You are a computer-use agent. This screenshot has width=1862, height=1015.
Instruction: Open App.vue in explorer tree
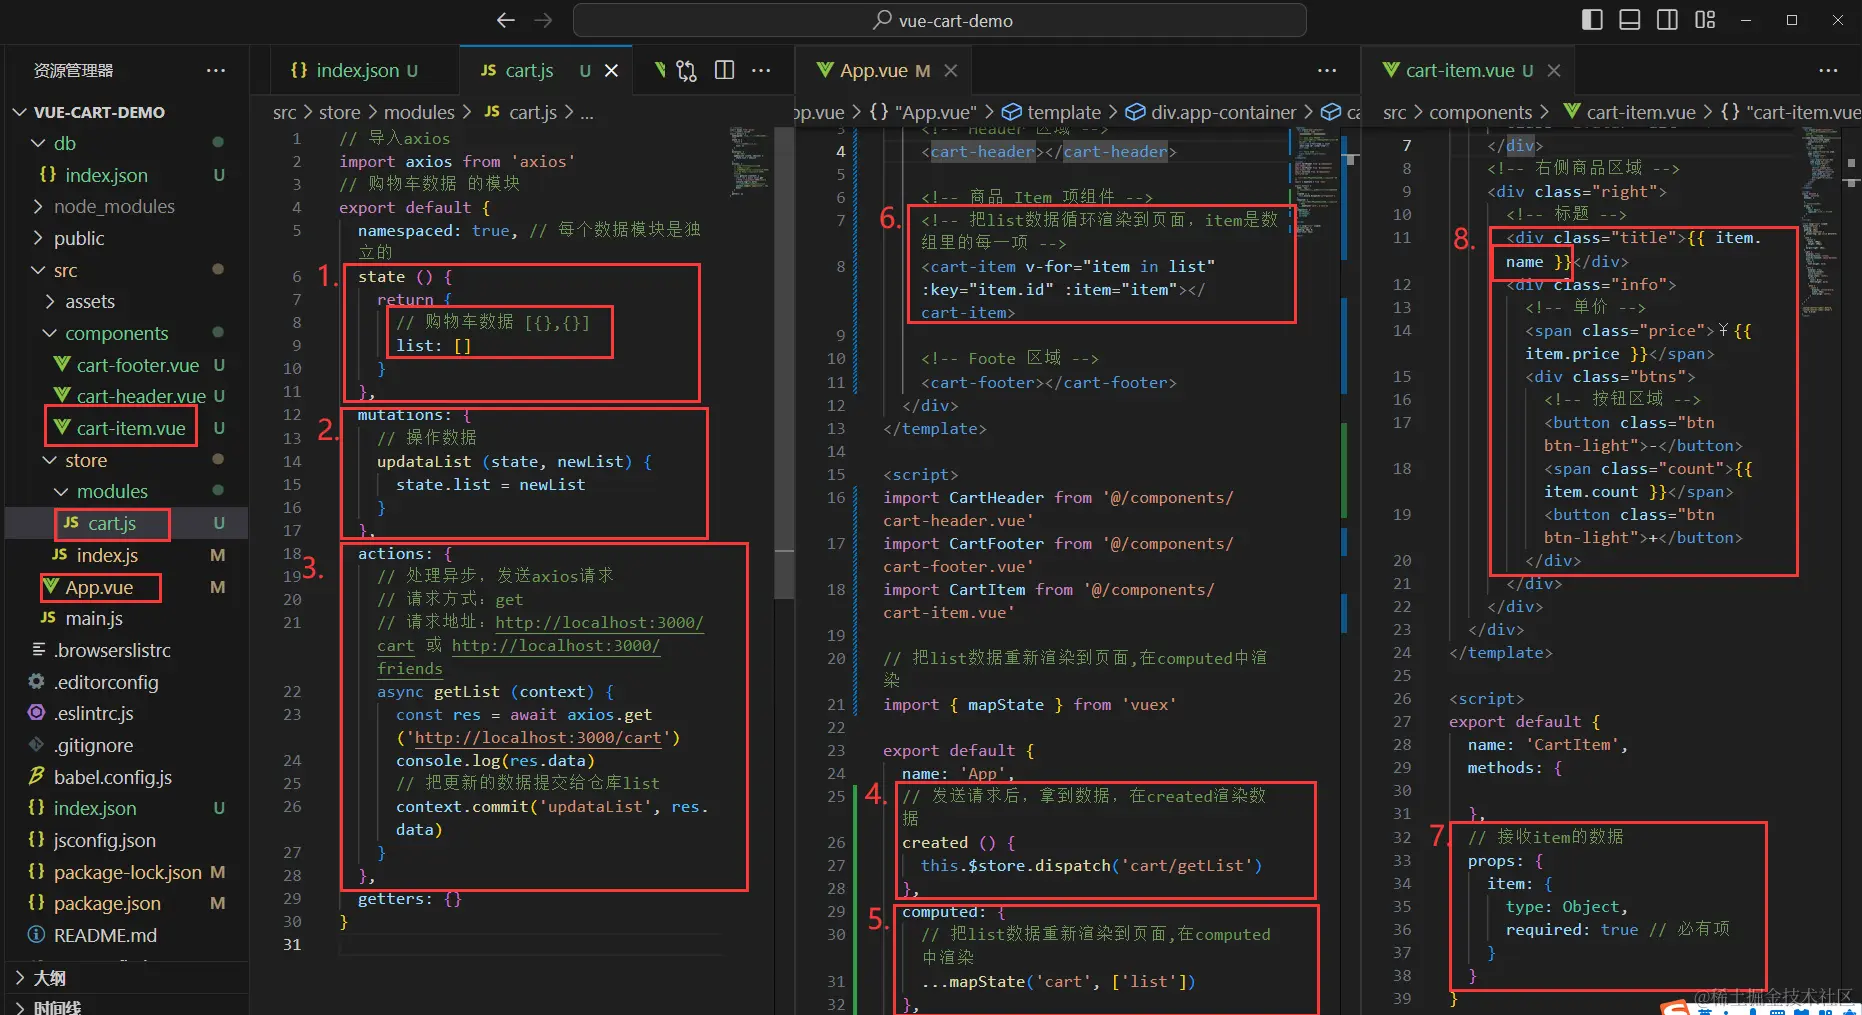point(98,587)
